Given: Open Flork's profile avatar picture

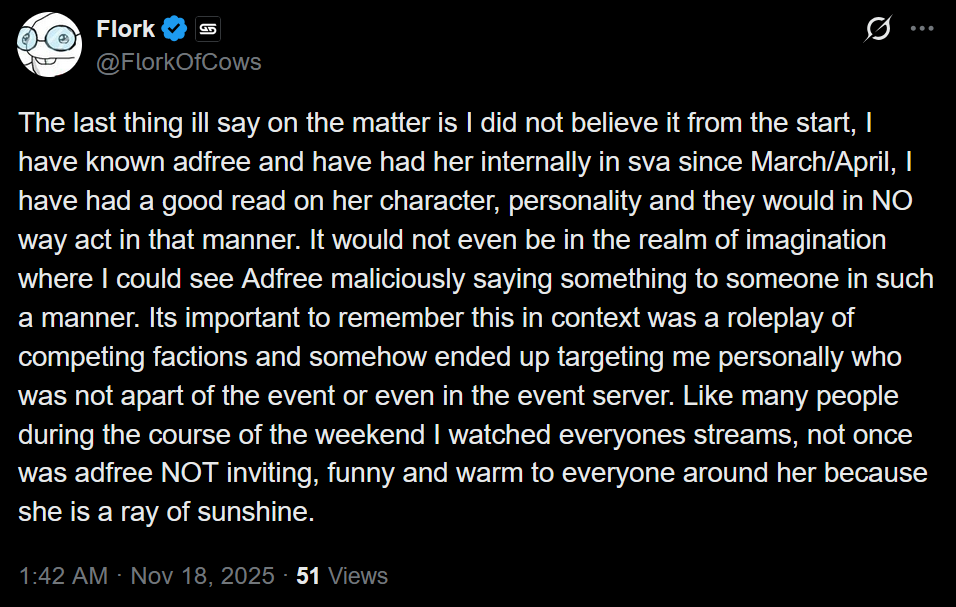Looking at the screenshot, I should click(49, 44).
